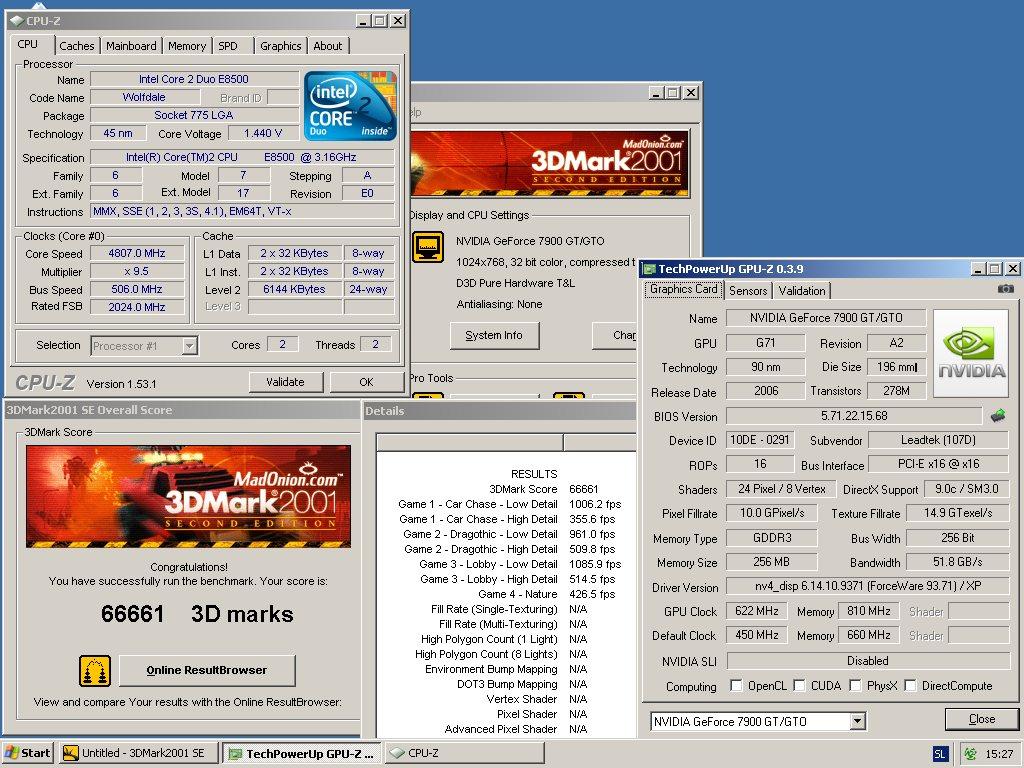Click the Subvendor Leadtek field in GPU-Z
1024x768 pixels.
tap(938, 440)
